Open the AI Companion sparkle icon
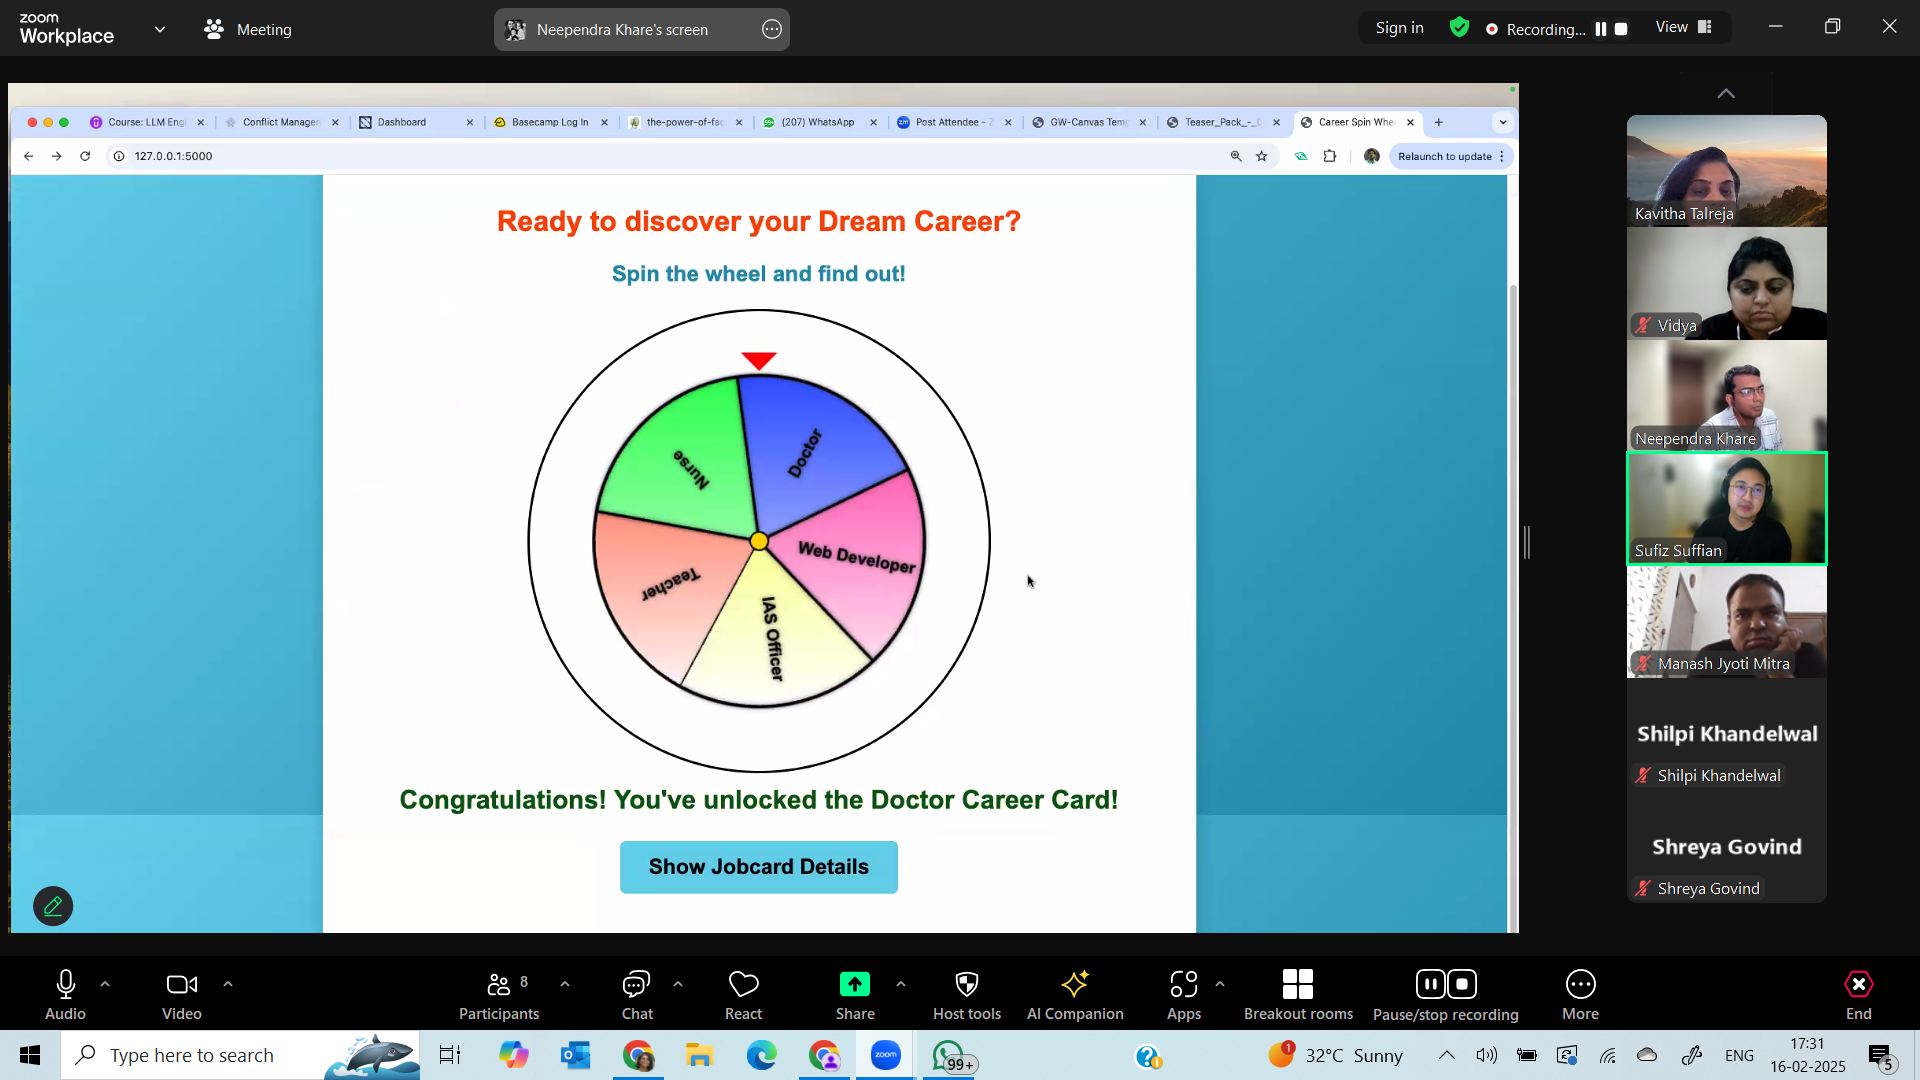The width and height of the screenshot is (1920, 1080). pyautogui.click(x=1075, y=985)
